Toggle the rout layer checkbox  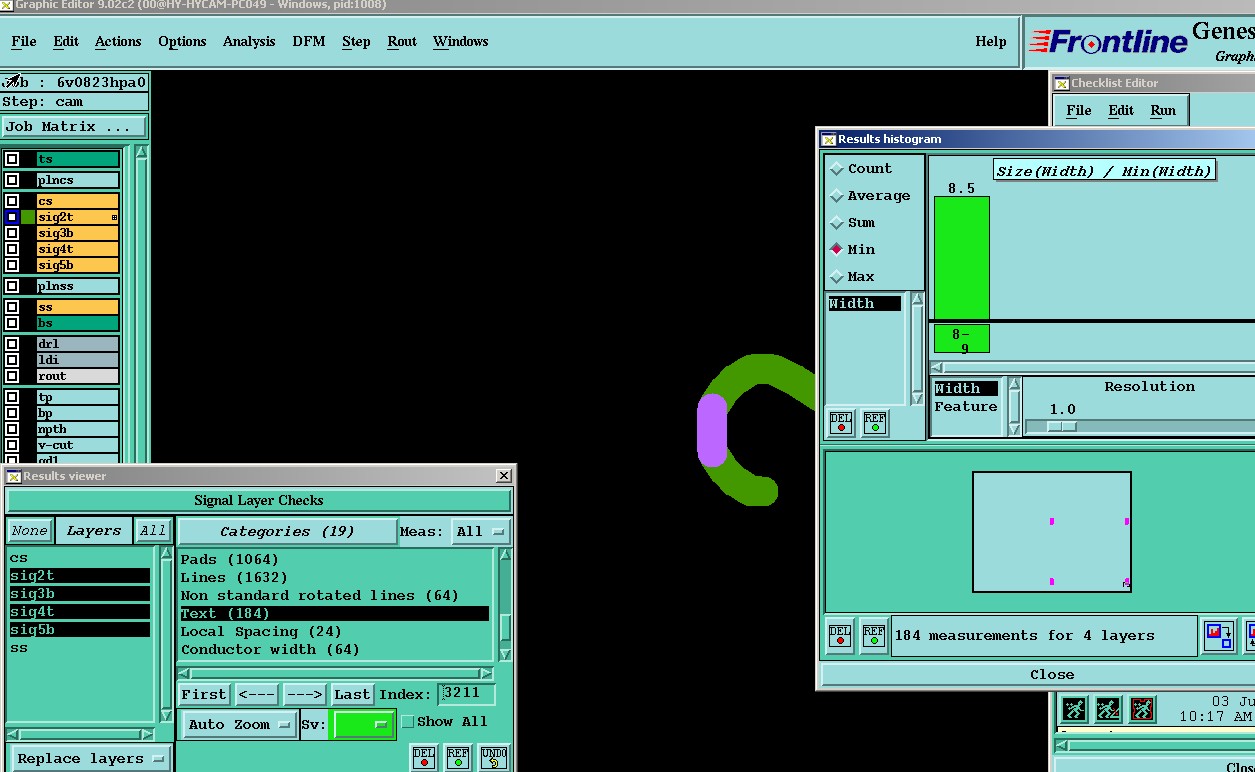click(12, 376)
